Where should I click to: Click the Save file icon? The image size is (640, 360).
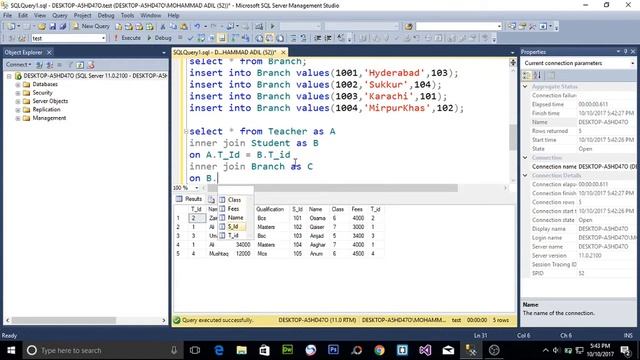52,27
